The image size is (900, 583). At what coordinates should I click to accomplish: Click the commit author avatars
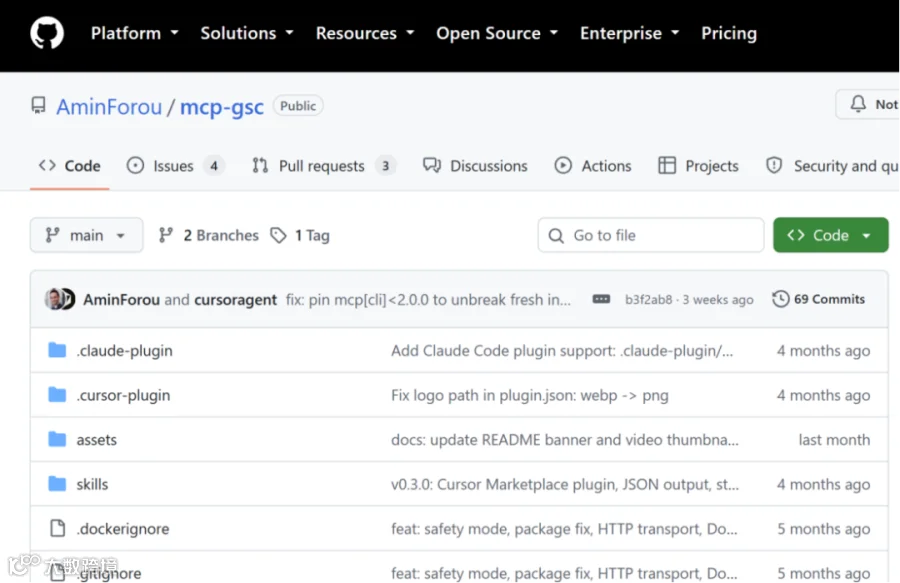(60, 299)
